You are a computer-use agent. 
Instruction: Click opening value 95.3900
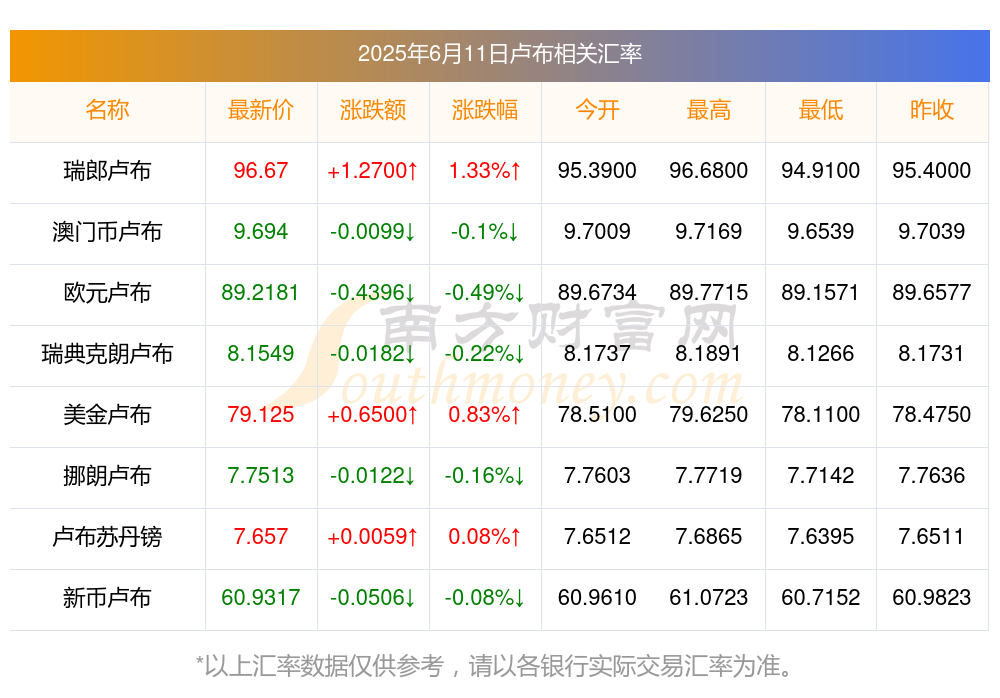[x=597, y=171]
